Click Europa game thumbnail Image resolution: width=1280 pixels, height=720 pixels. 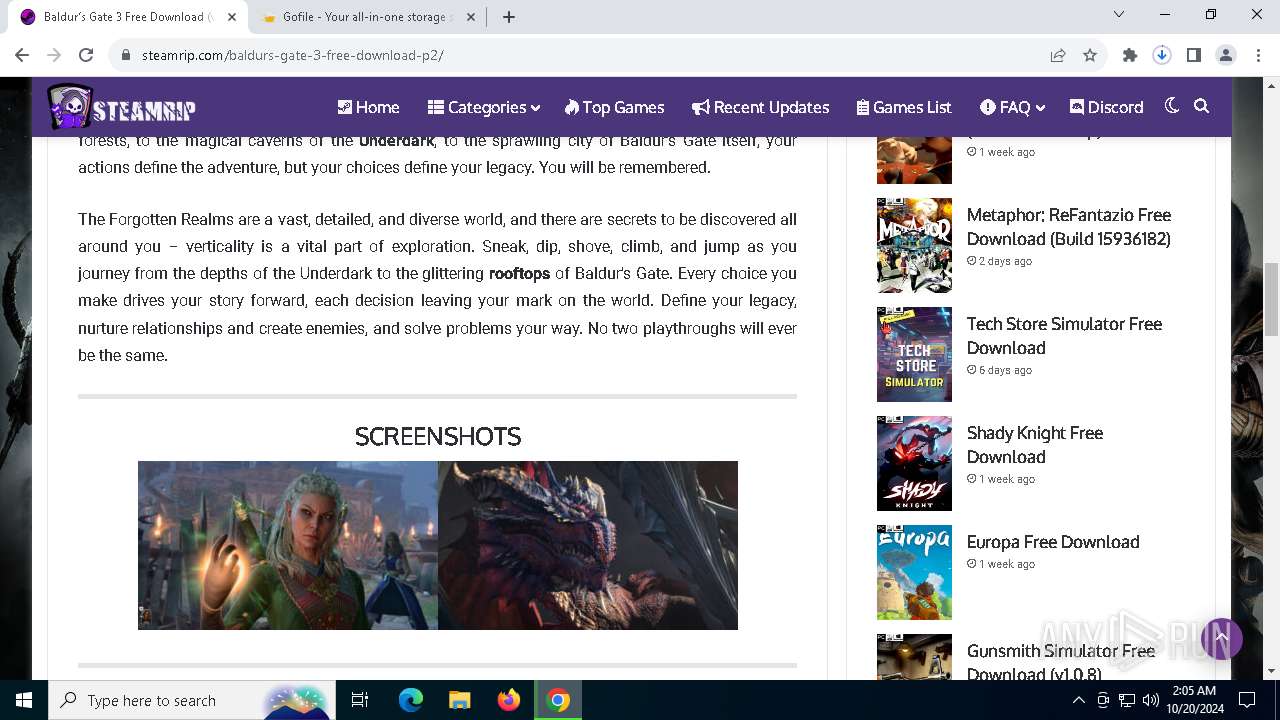(914, 572)
